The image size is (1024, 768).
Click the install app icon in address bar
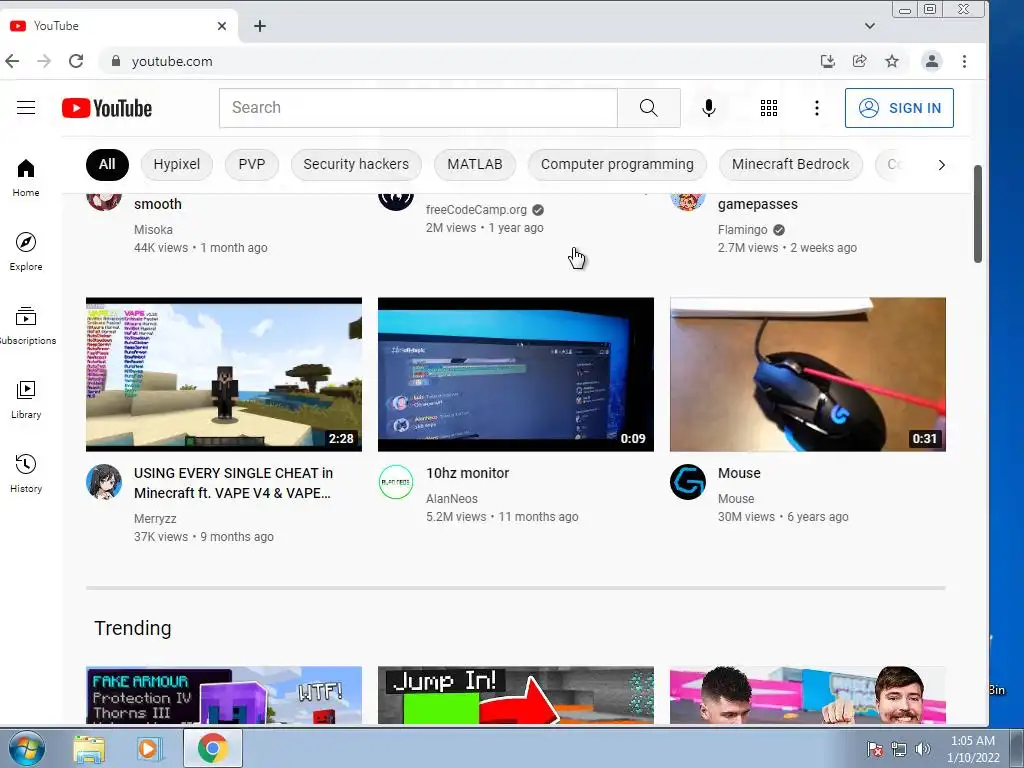(827, 61)
